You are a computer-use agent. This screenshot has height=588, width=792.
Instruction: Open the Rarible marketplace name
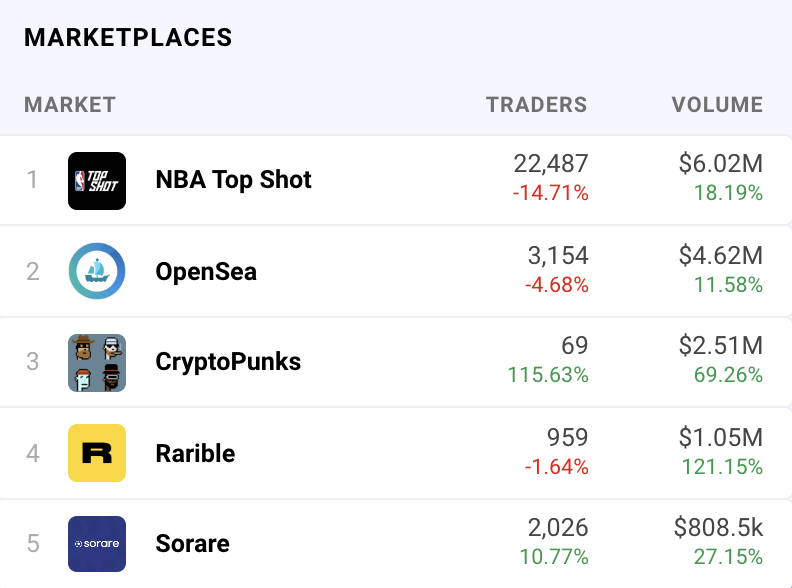195,453
